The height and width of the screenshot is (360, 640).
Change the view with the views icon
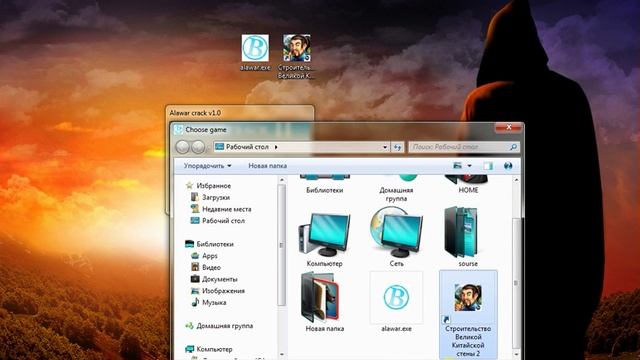click(x=458, y=166)
